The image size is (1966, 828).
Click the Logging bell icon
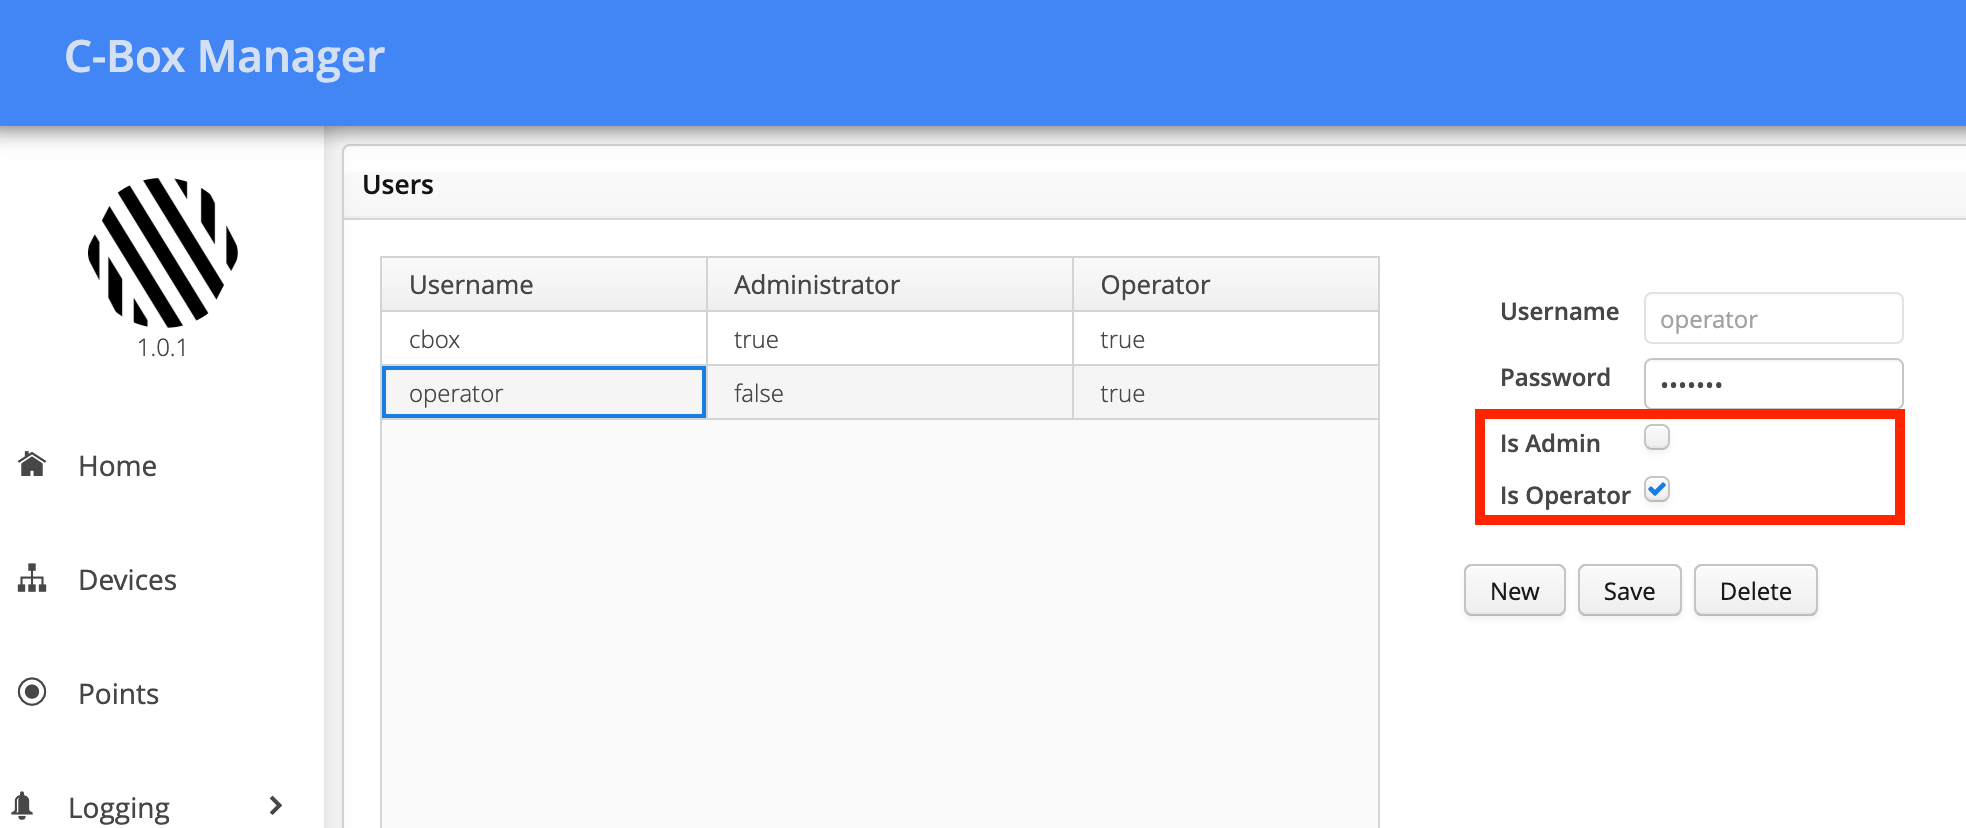(23, 805)
